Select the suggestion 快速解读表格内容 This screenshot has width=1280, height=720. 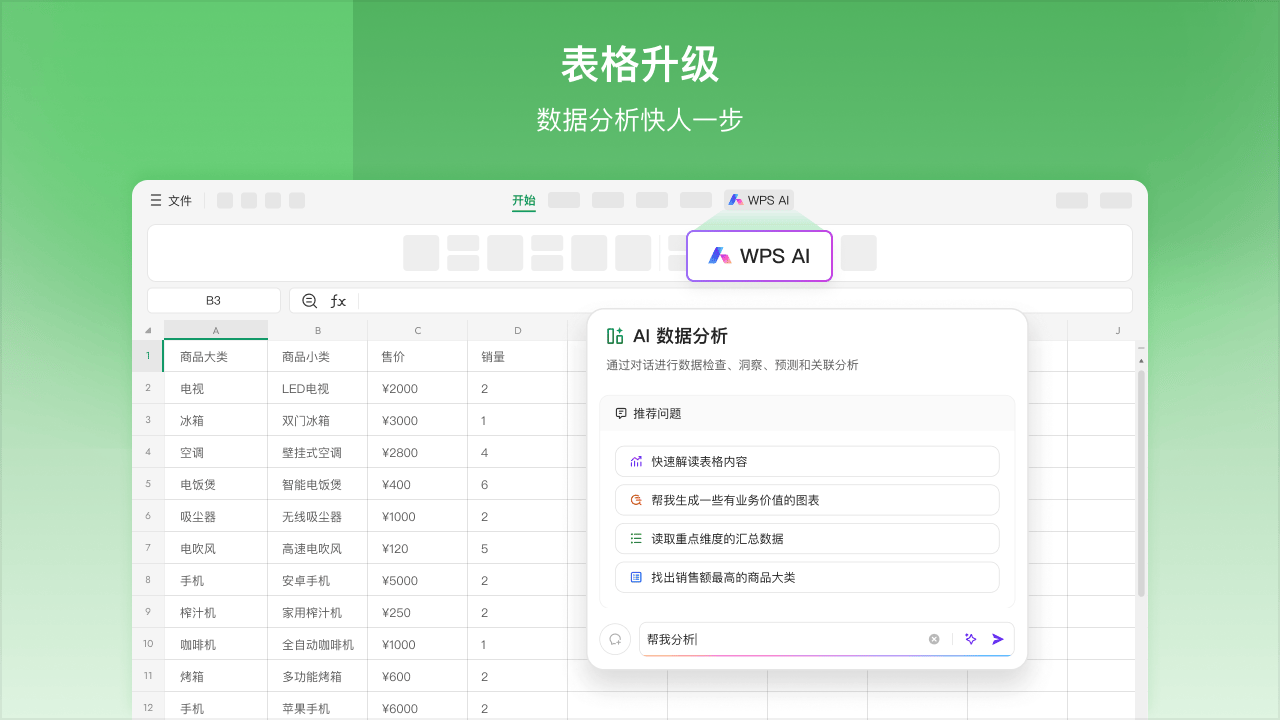tap(806, 461)
